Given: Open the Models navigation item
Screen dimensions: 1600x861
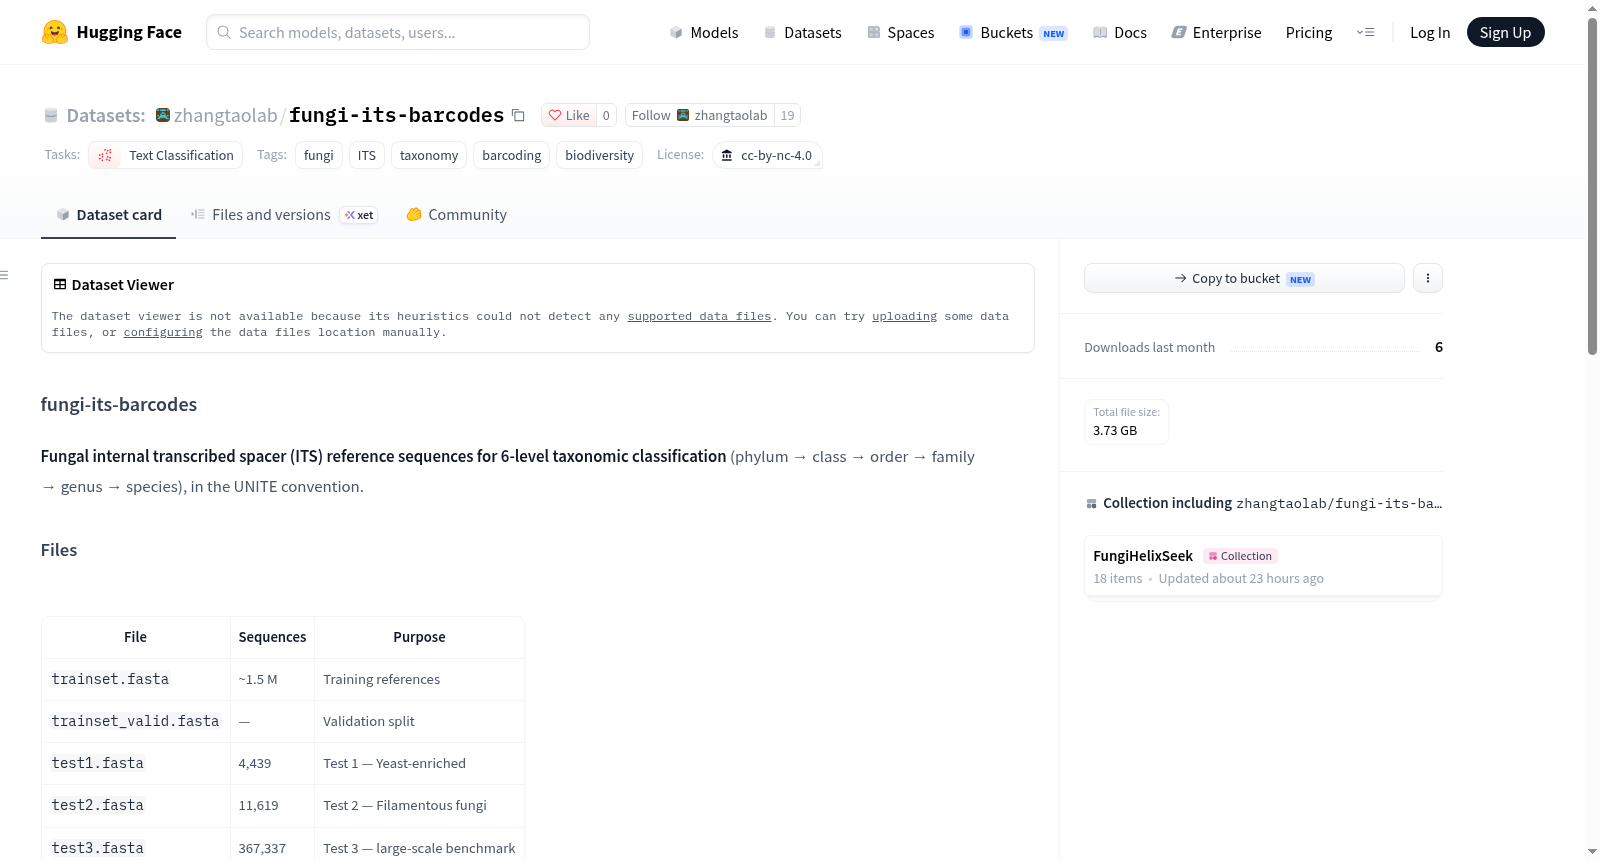Looking at the screenshot, I should [x=704, y=32].
